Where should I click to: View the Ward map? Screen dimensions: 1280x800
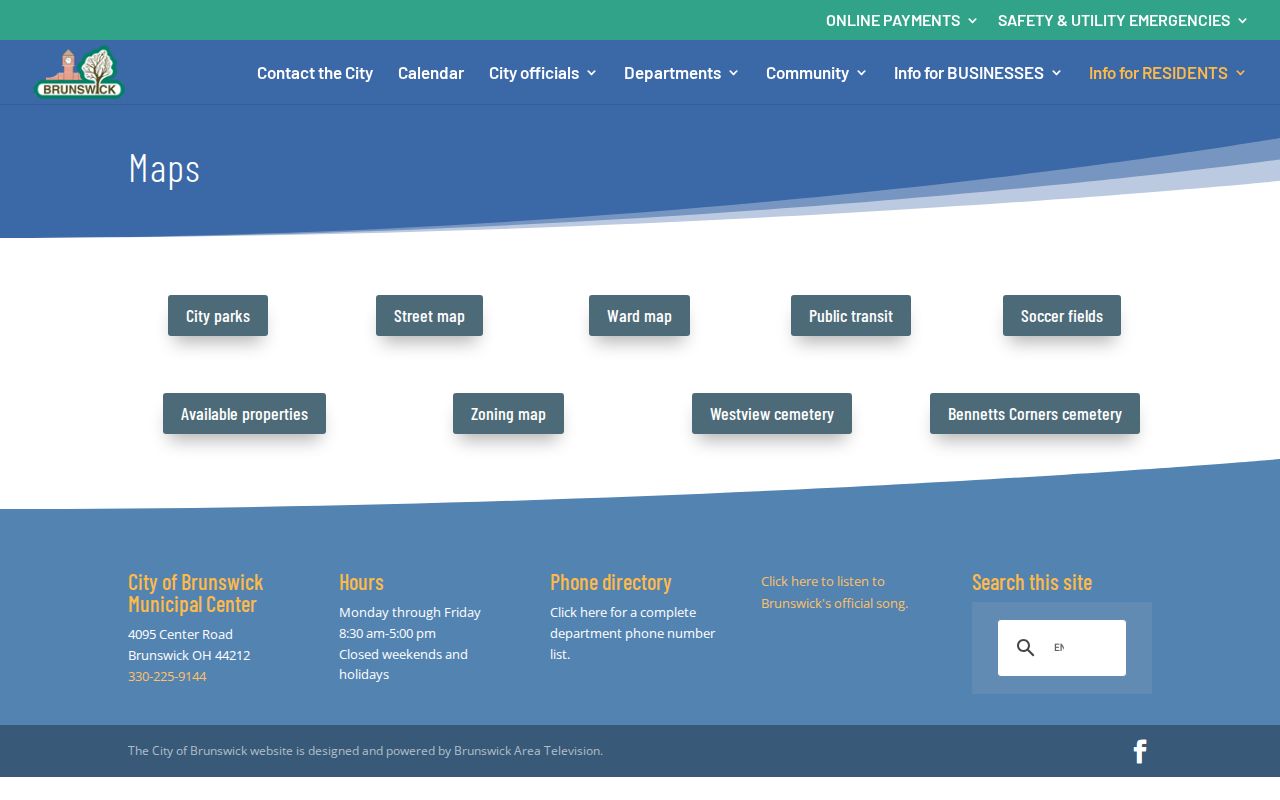639,316
